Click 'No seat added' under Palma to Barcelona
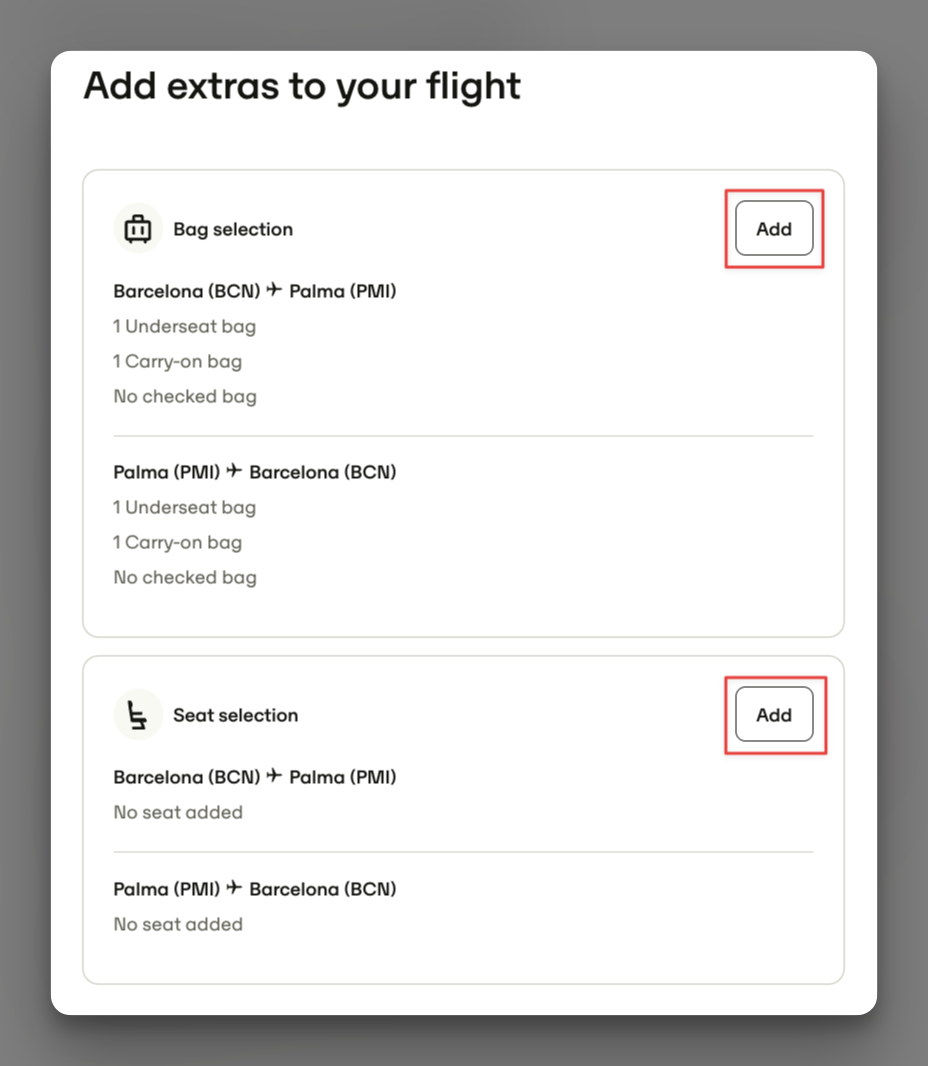The image size is (928, 1066). 178,925
